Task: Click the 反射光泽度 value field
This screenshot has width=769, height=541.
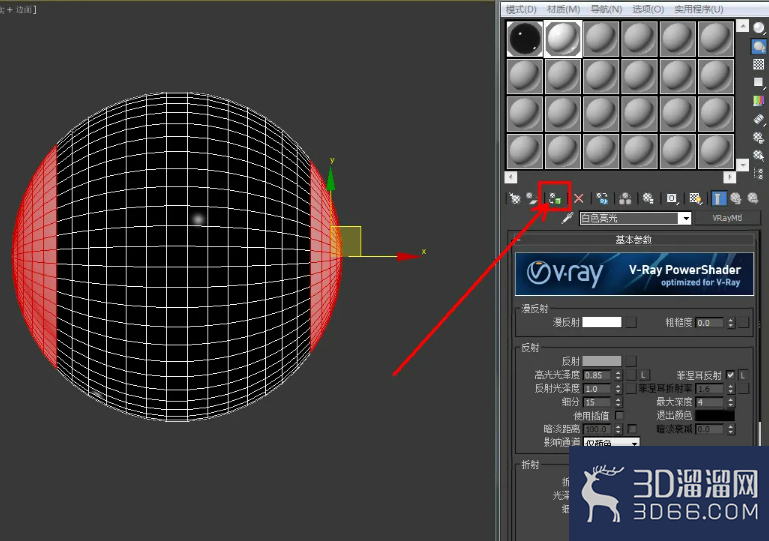Action: [x=598, y=389]
